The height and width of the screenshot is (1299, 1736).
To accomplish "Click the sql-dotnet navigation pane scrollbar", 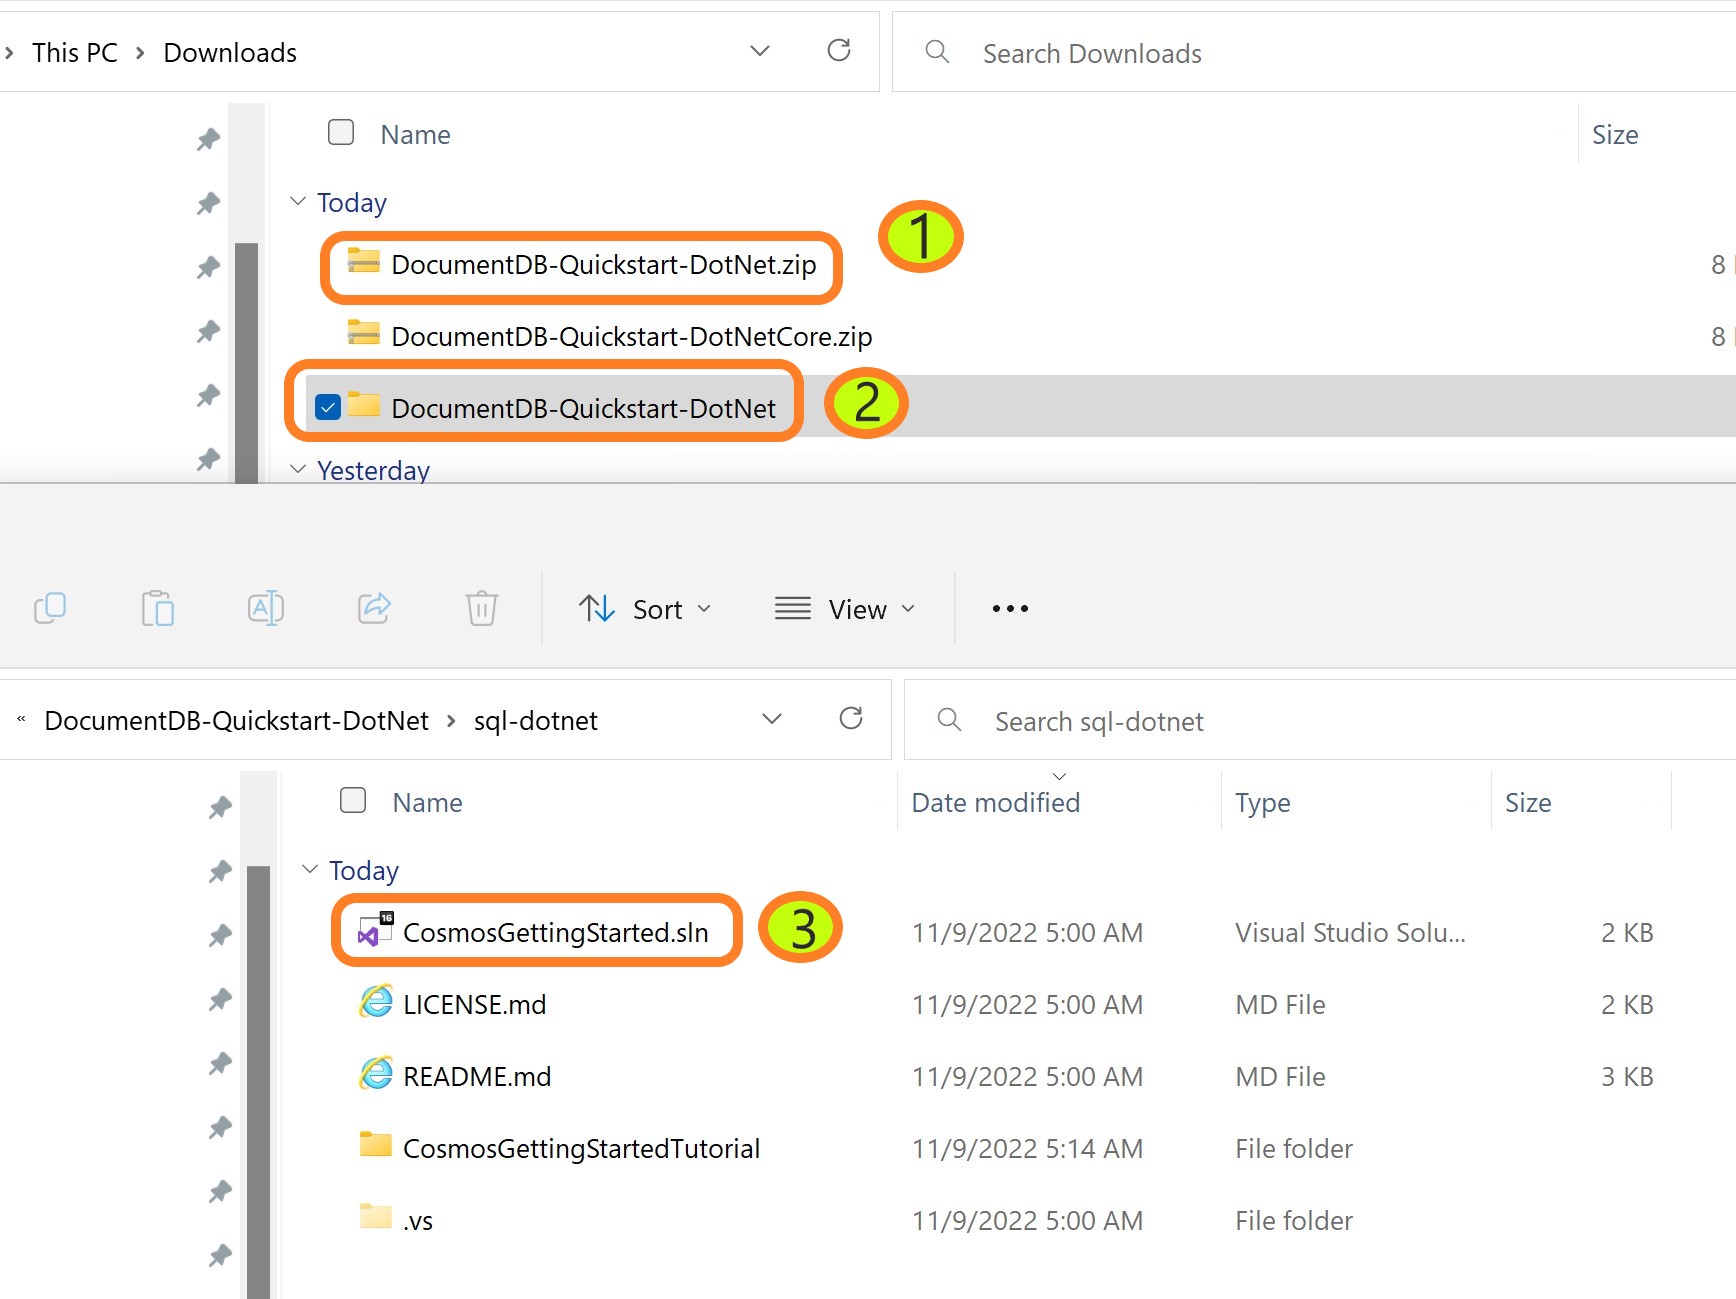I will (258, 1082).
